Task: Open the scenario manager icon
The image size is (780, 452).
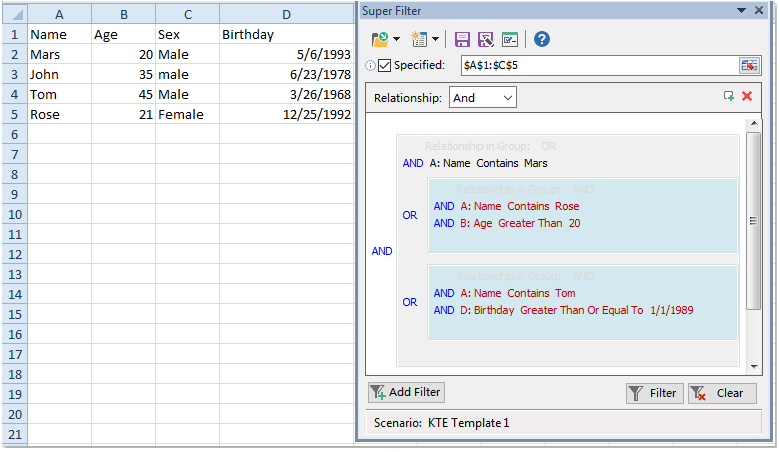Action: (x=510, y=39)
